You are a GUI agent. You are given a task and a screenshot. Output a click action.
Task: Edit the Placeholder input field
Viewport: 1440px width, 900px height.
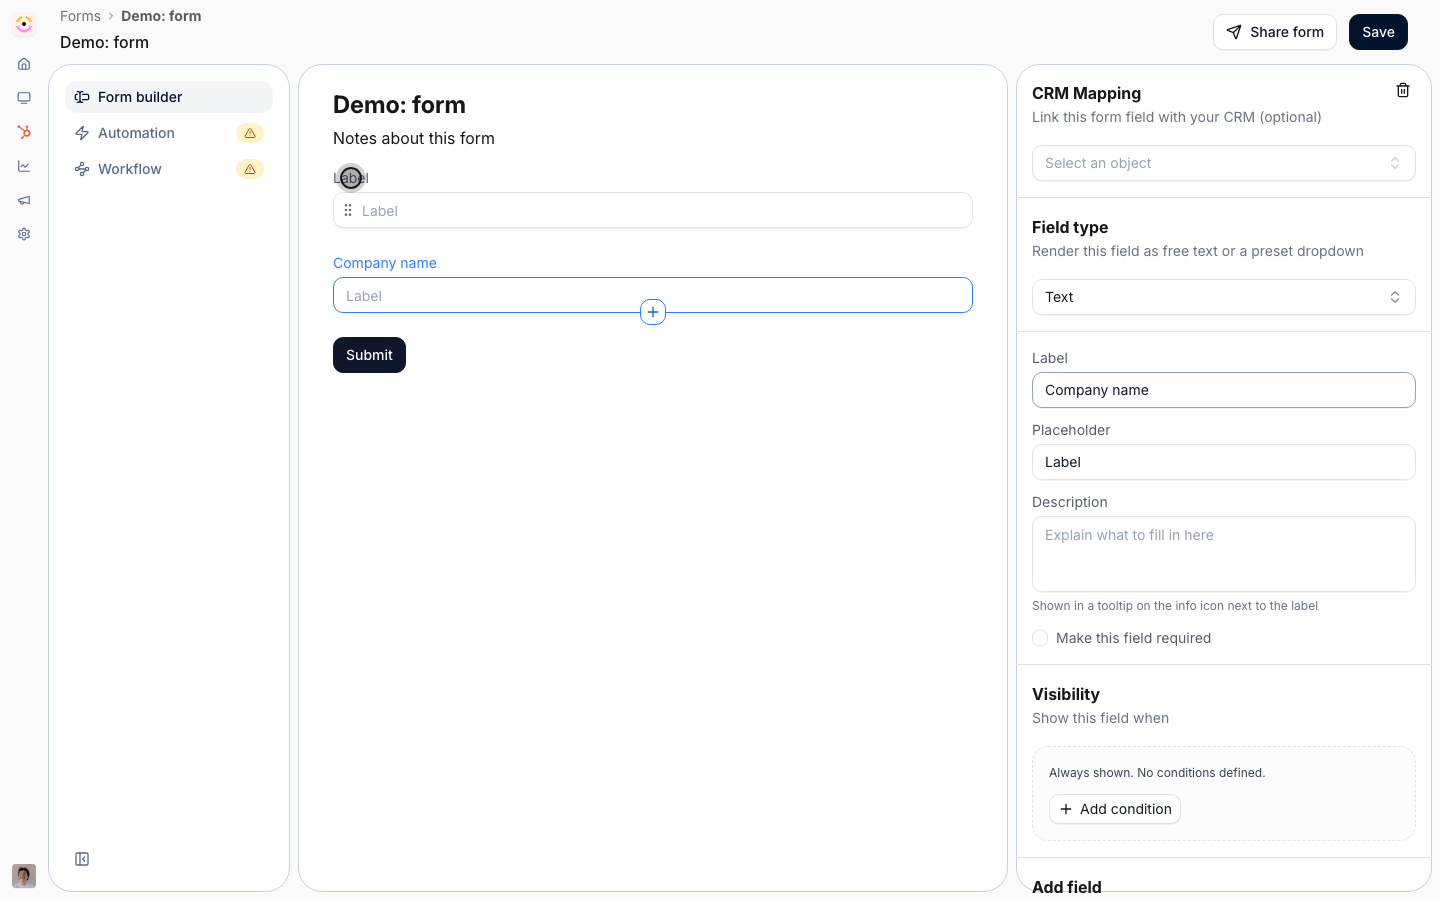point(1224,462)
